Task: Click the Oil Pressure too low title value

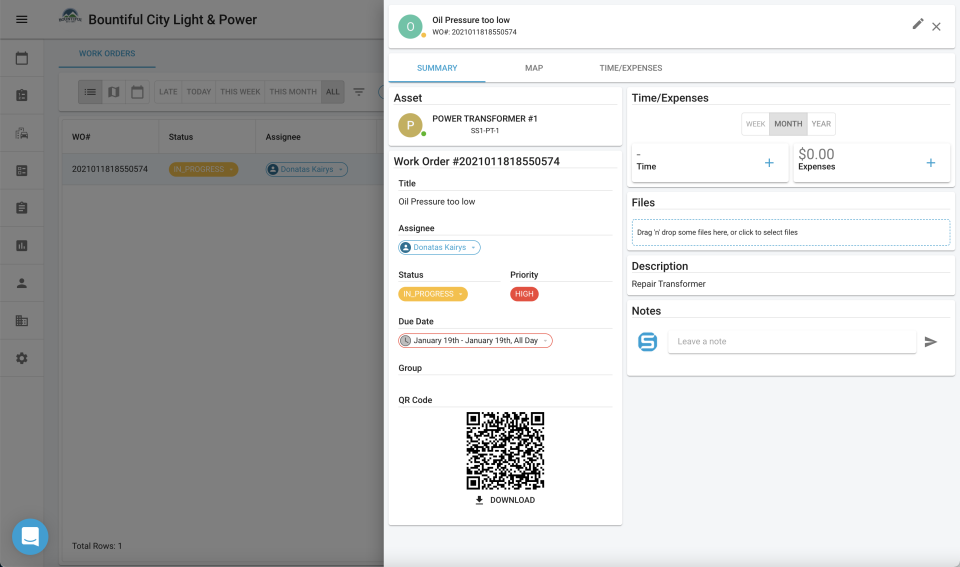Action: click(x=437, y=201)
